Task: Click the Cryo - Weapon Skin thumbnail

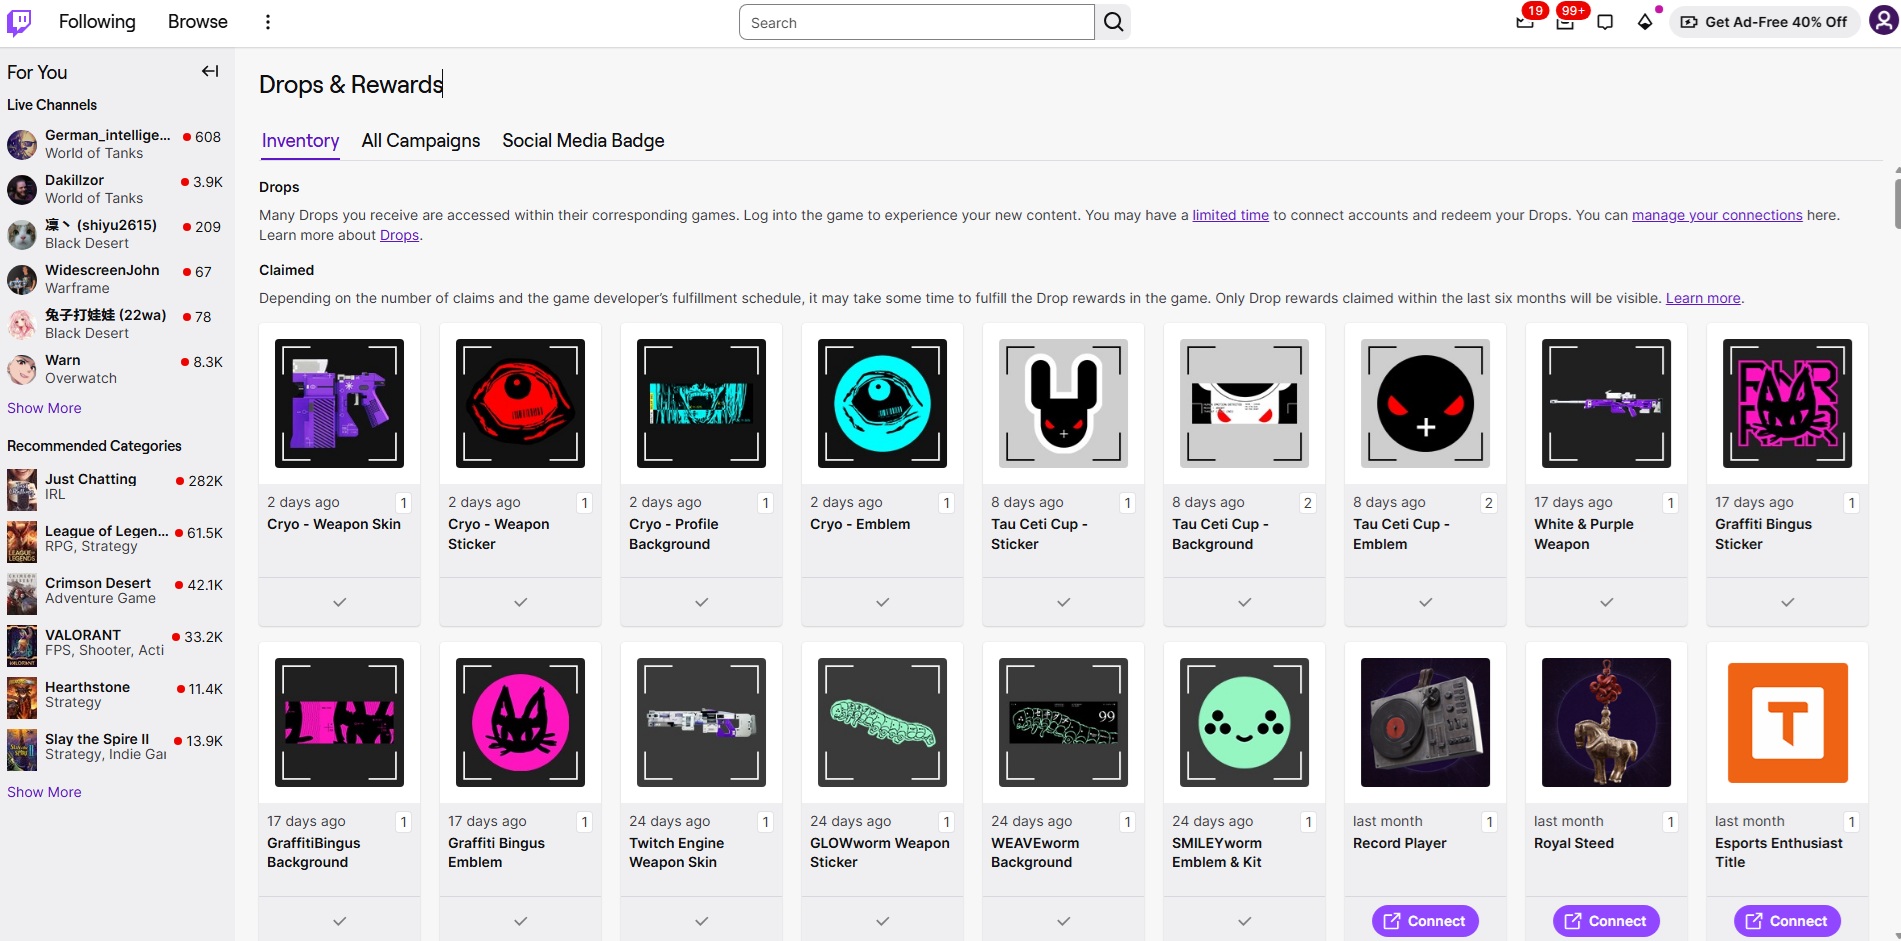Action: (339, 403)
